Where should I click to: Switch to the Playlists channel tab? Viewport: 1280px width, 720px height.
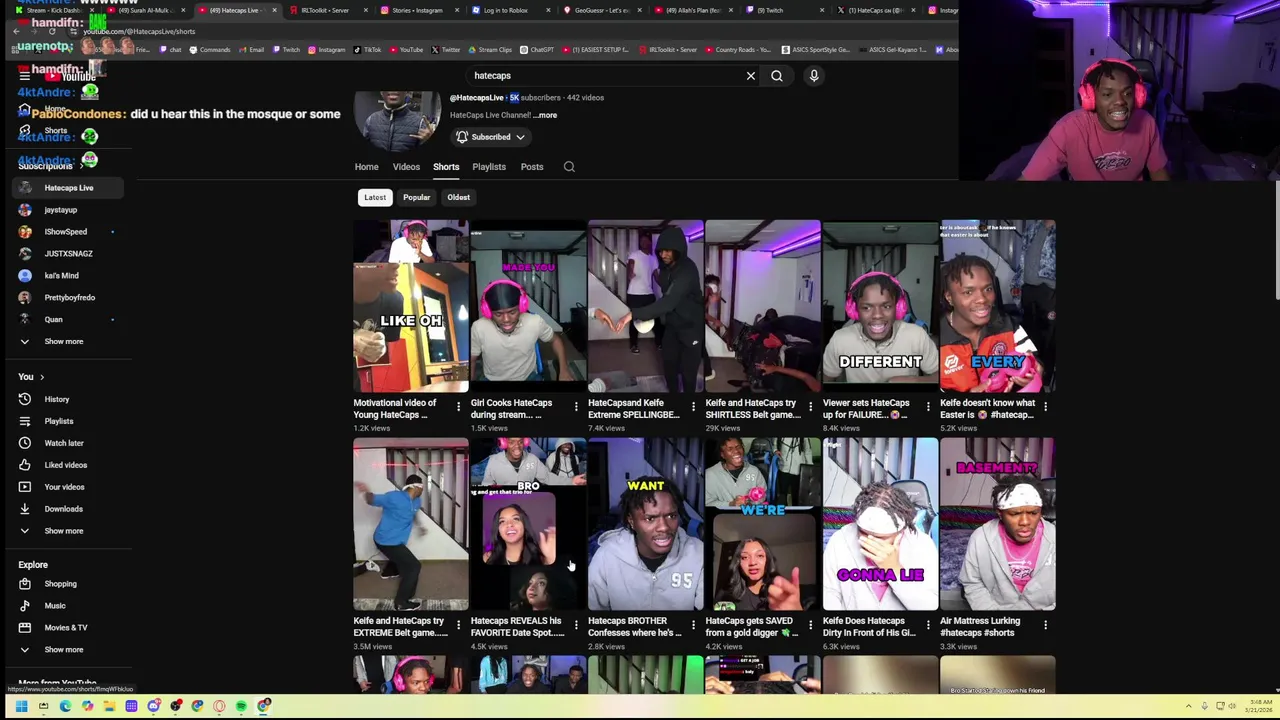(x=489, y=167)
